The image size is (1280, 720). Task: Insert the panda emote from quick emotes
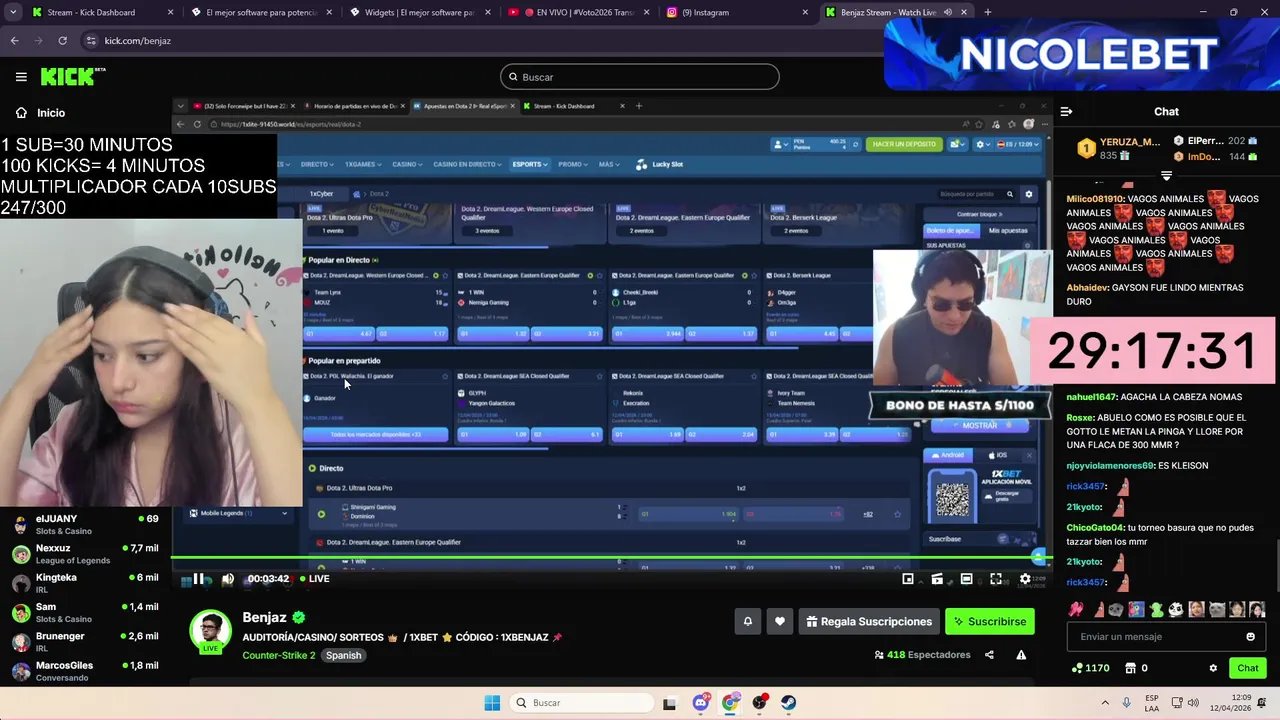(1176, 609)
